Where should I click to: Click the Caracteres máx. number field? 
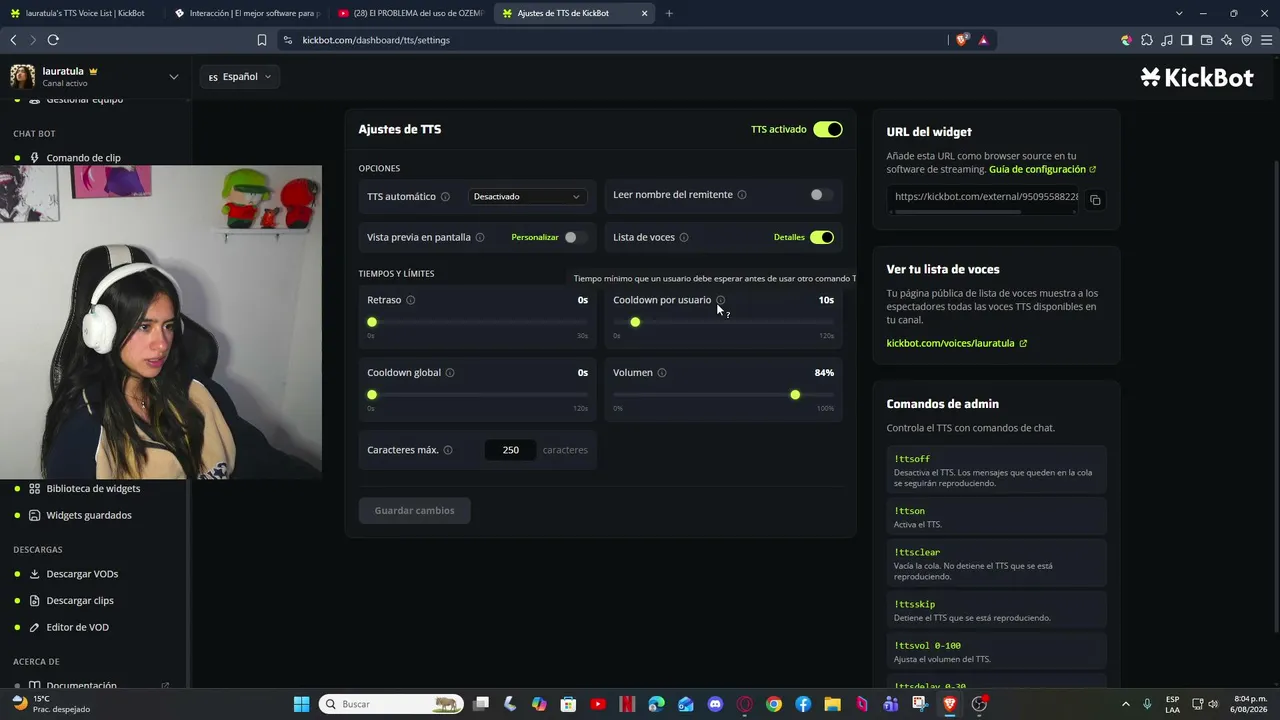(511, 450)
